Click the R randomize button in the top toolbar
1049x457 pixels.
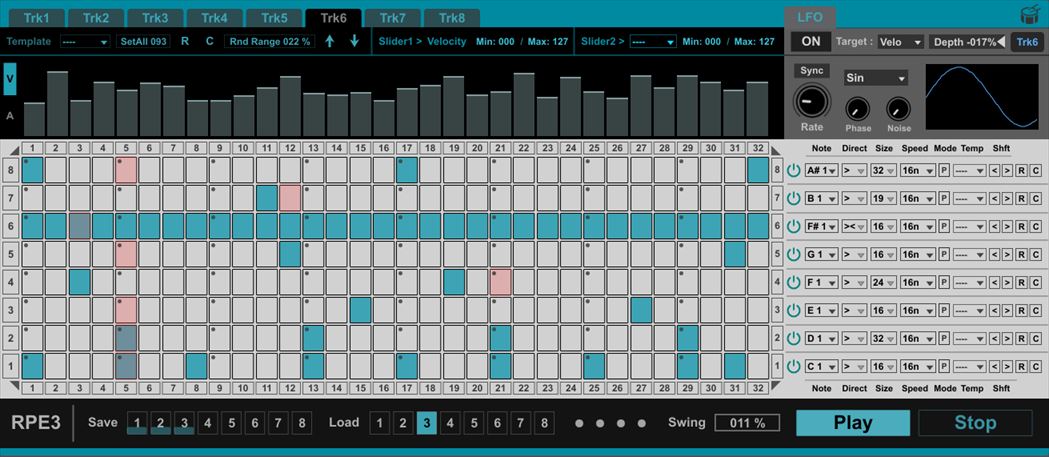(x=185, y=41)
